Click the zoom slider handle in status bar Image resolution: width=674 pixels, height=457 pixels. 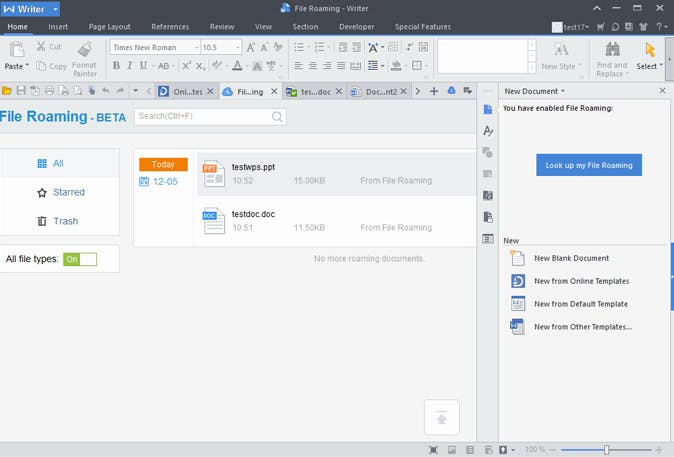tap(606, 450)
